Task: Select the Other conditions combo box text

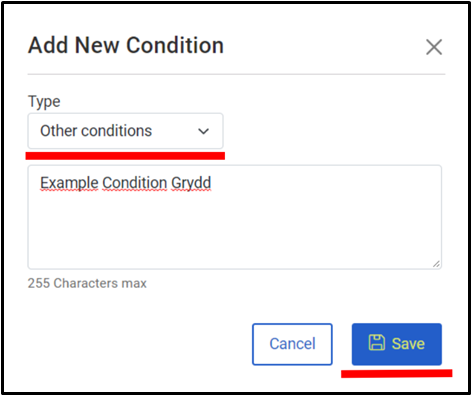Action: (x=96, y=131)
